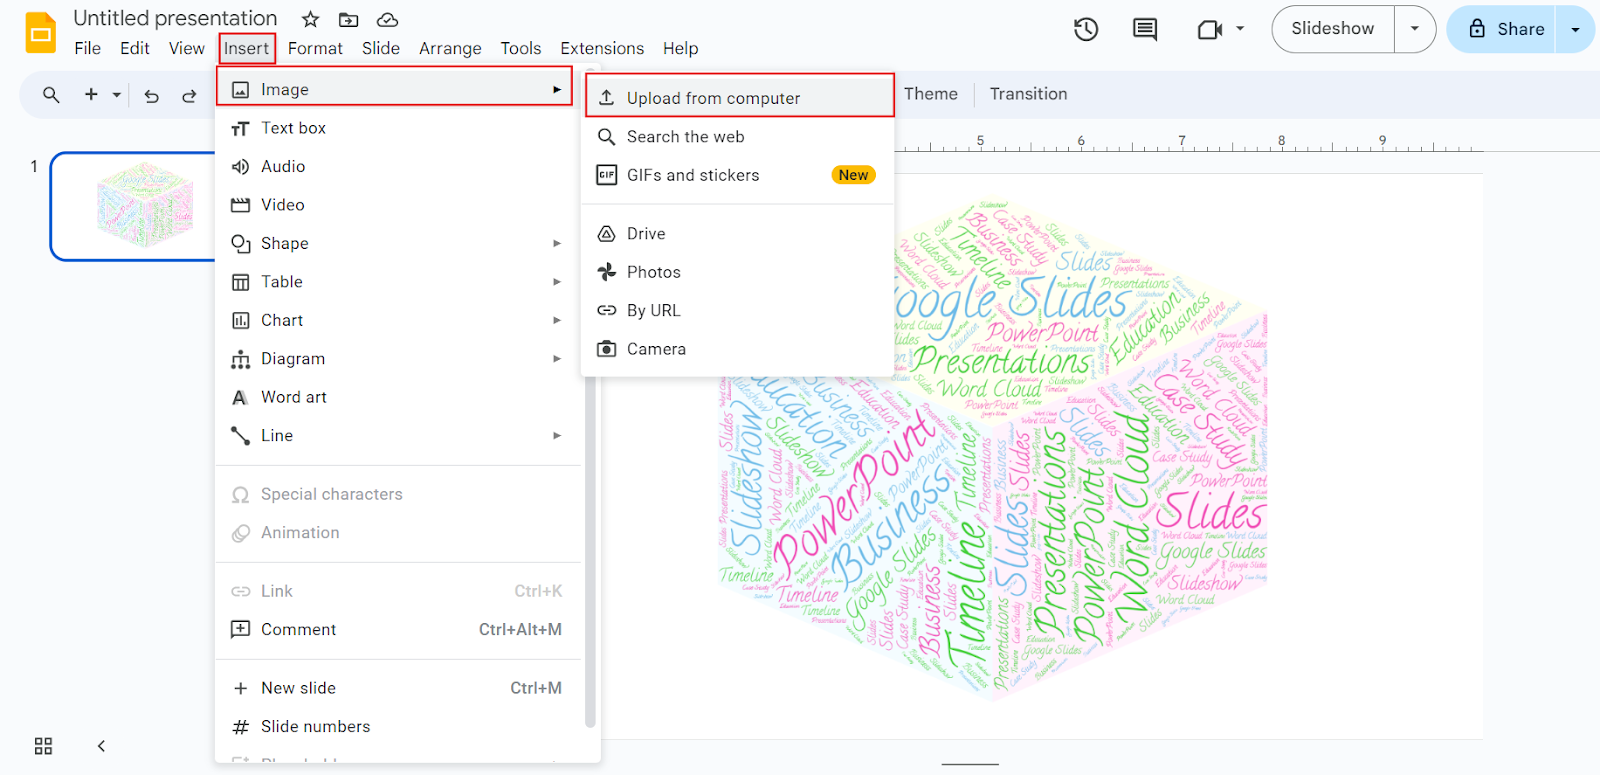
Task: Open the Arrange menu
Action: [450, 48]
